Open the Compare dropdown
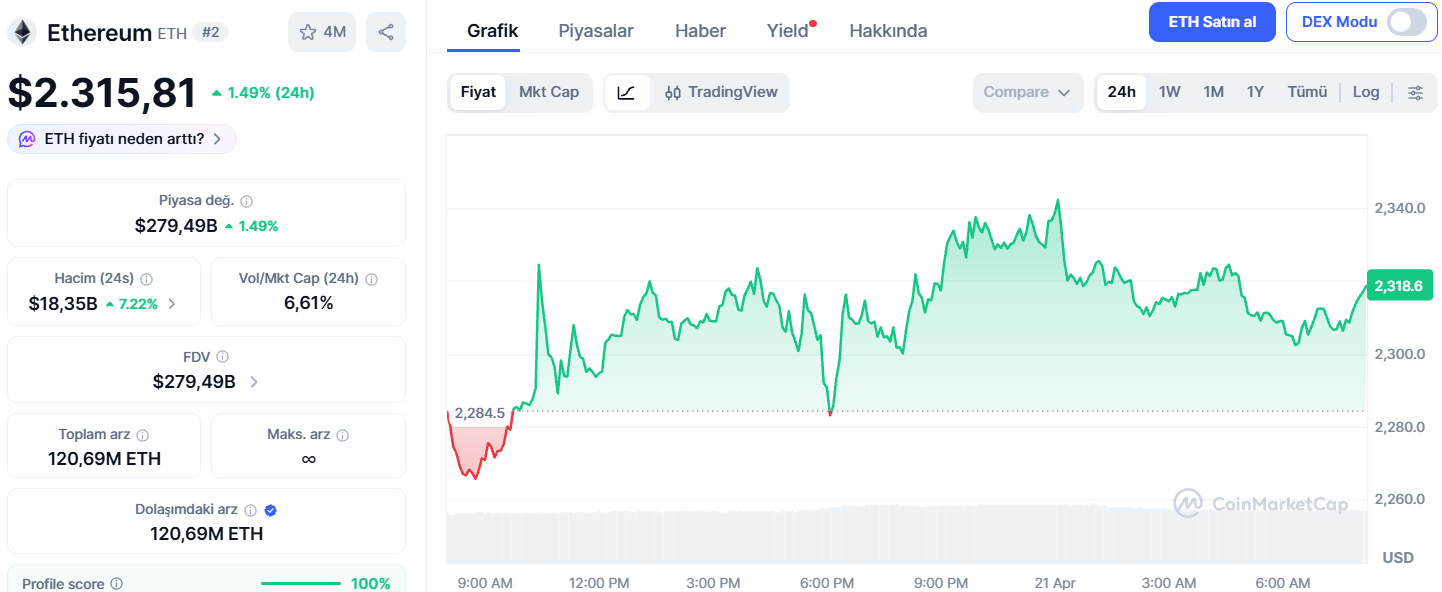The height and width of the screenshot is (592, 1442). pos(1028,92)
